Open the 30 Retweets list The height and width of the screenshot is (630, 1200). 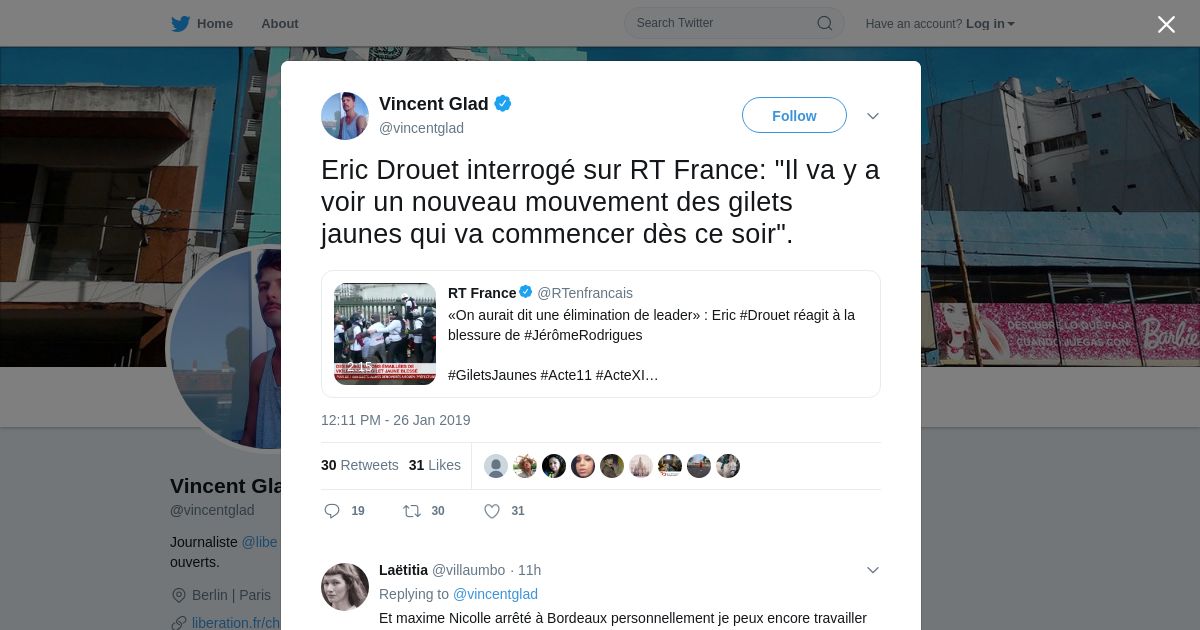pyautogui.click(x=360, y=465)
